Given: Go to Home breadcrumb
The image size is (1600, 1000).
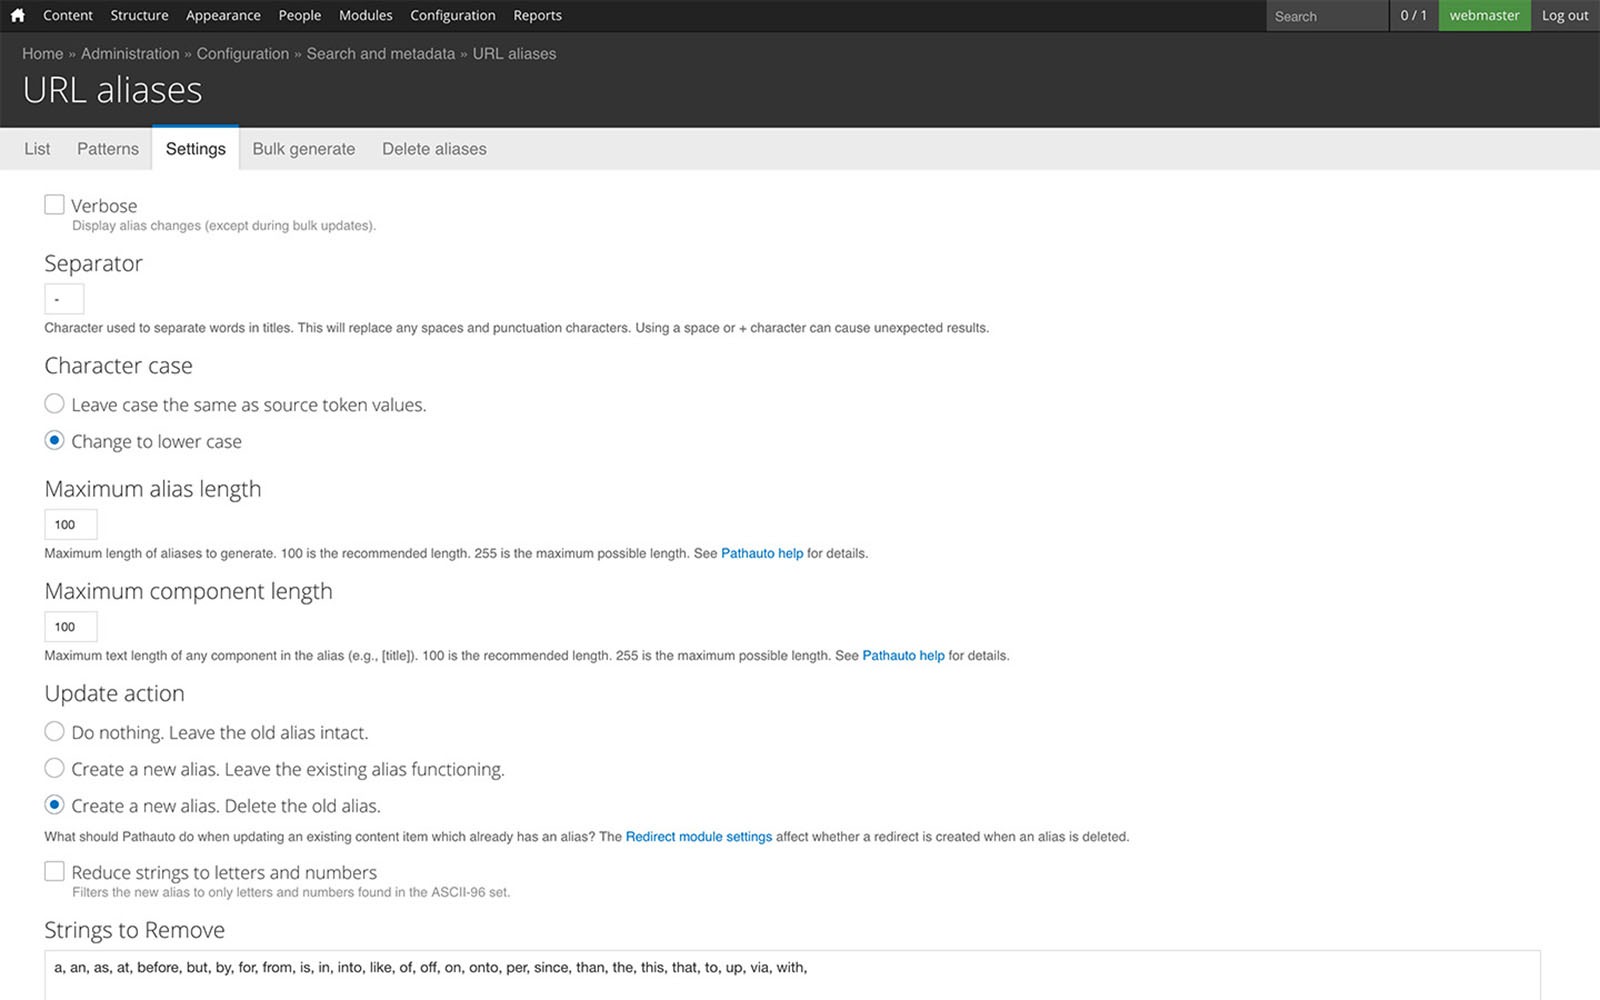Looking at the screenshot, I should click(x=42, y=54).
